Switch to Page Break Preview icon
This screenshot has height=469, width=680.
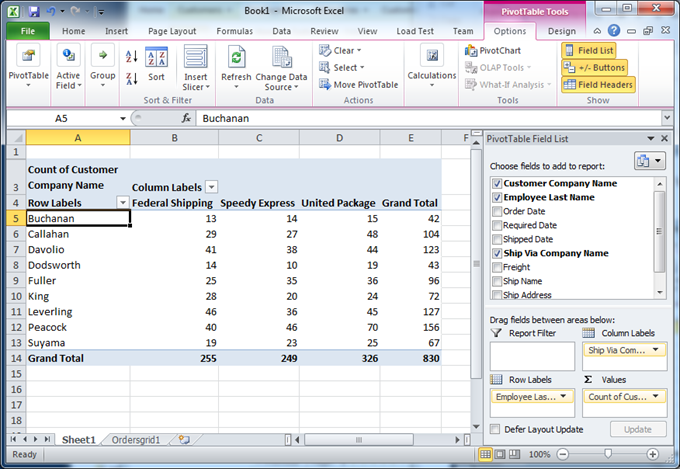(x=514, y=454)
